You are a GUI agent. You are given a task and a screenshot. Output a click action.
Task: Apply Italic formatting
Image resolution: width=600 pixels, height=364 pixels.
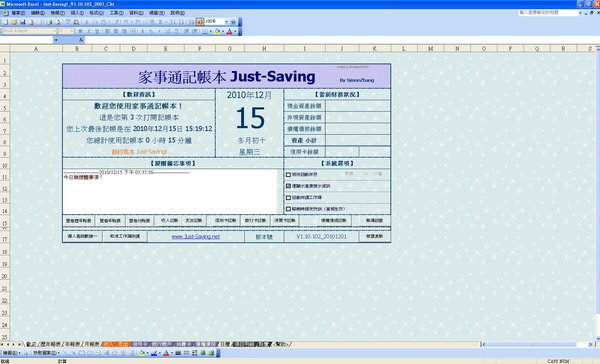(89, 31)
